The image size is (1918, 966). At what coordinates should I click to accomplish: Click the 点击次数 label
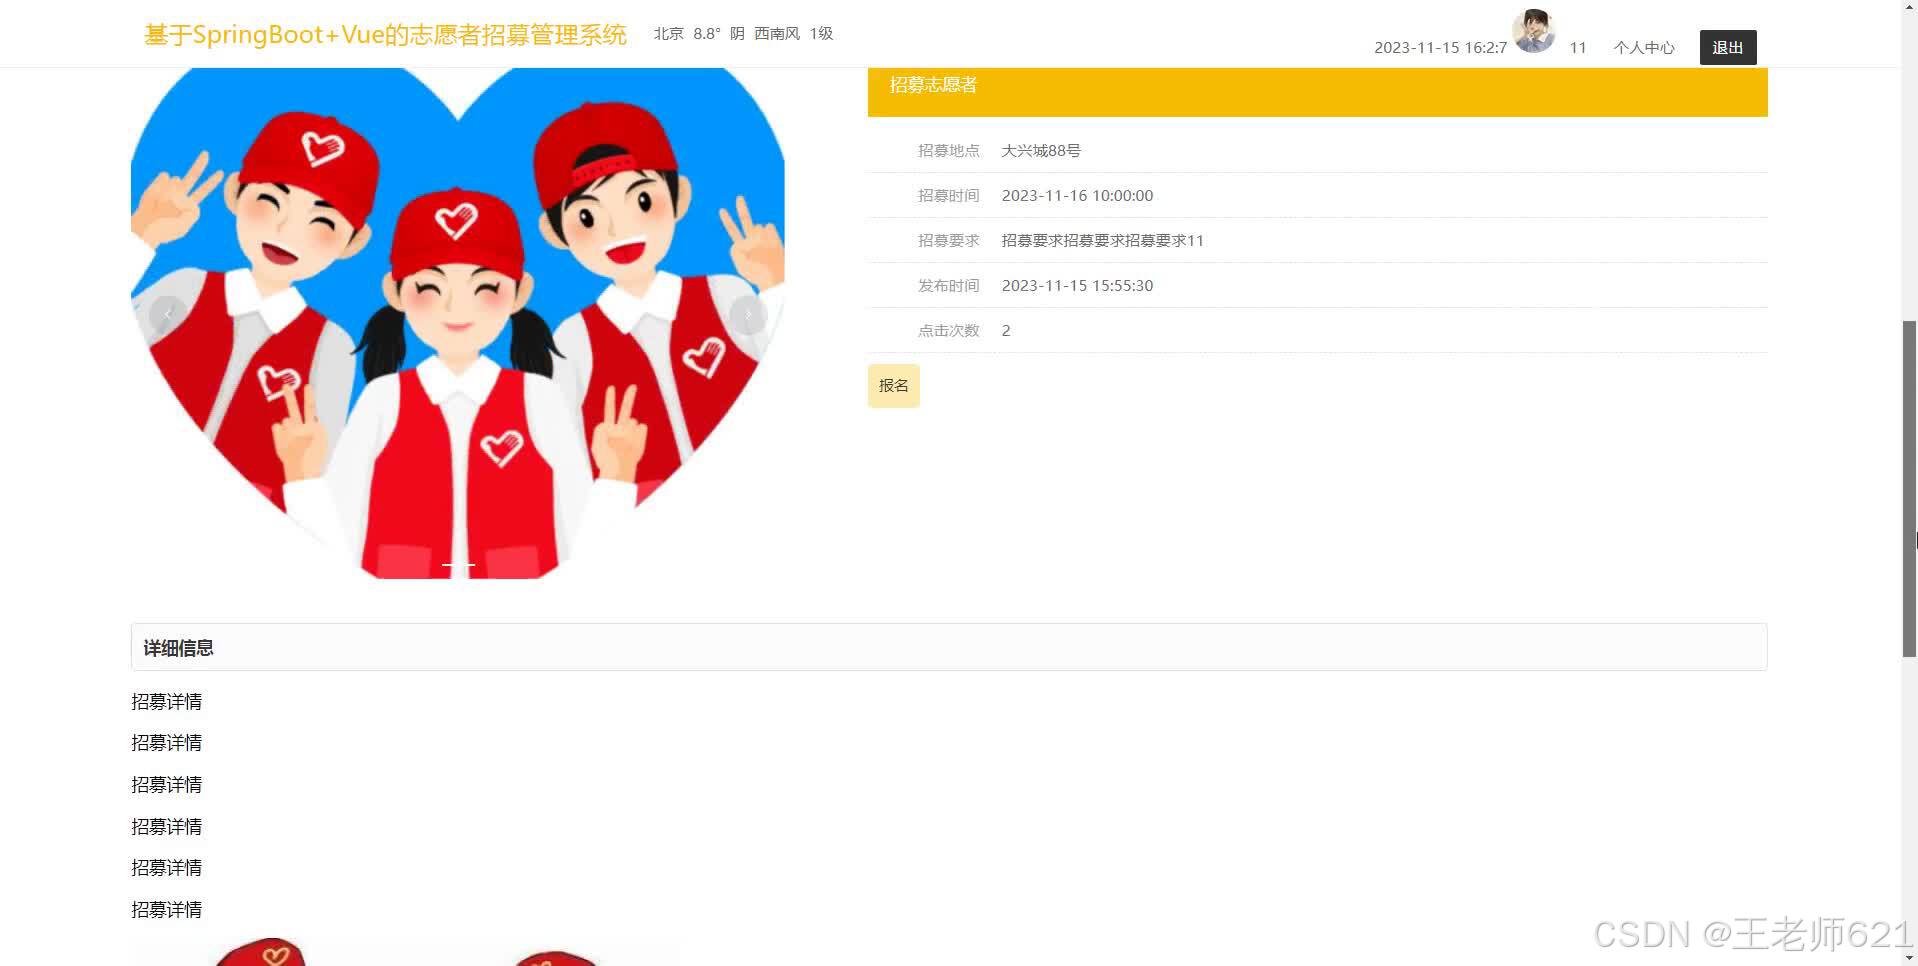click(949, 330)
